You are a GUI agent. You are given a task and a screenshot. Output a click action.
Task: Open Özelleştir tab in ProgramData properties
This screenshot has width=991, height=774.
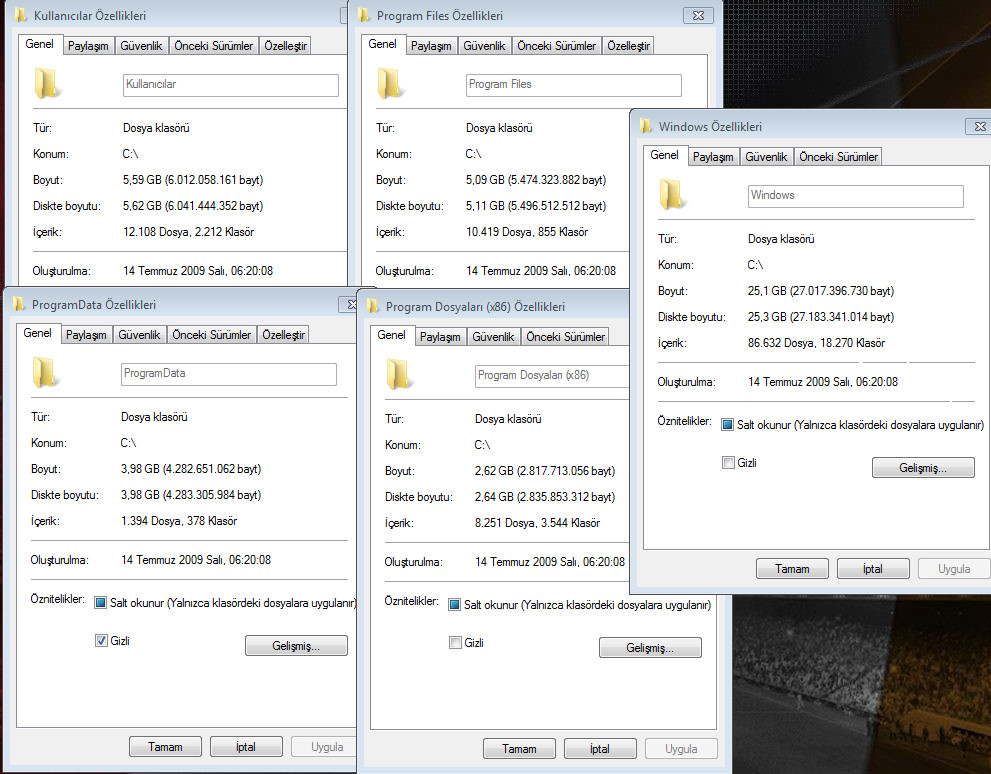click(284, 336)
